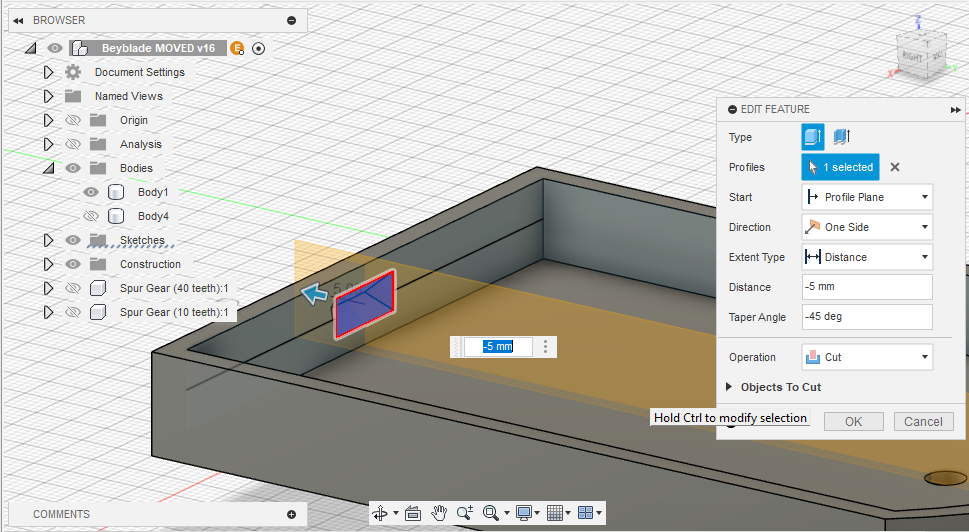Viewport: 969px width, 532px height.
Task: Hide the Construction folder using its eye icon
Action: (x=73, y=264)
